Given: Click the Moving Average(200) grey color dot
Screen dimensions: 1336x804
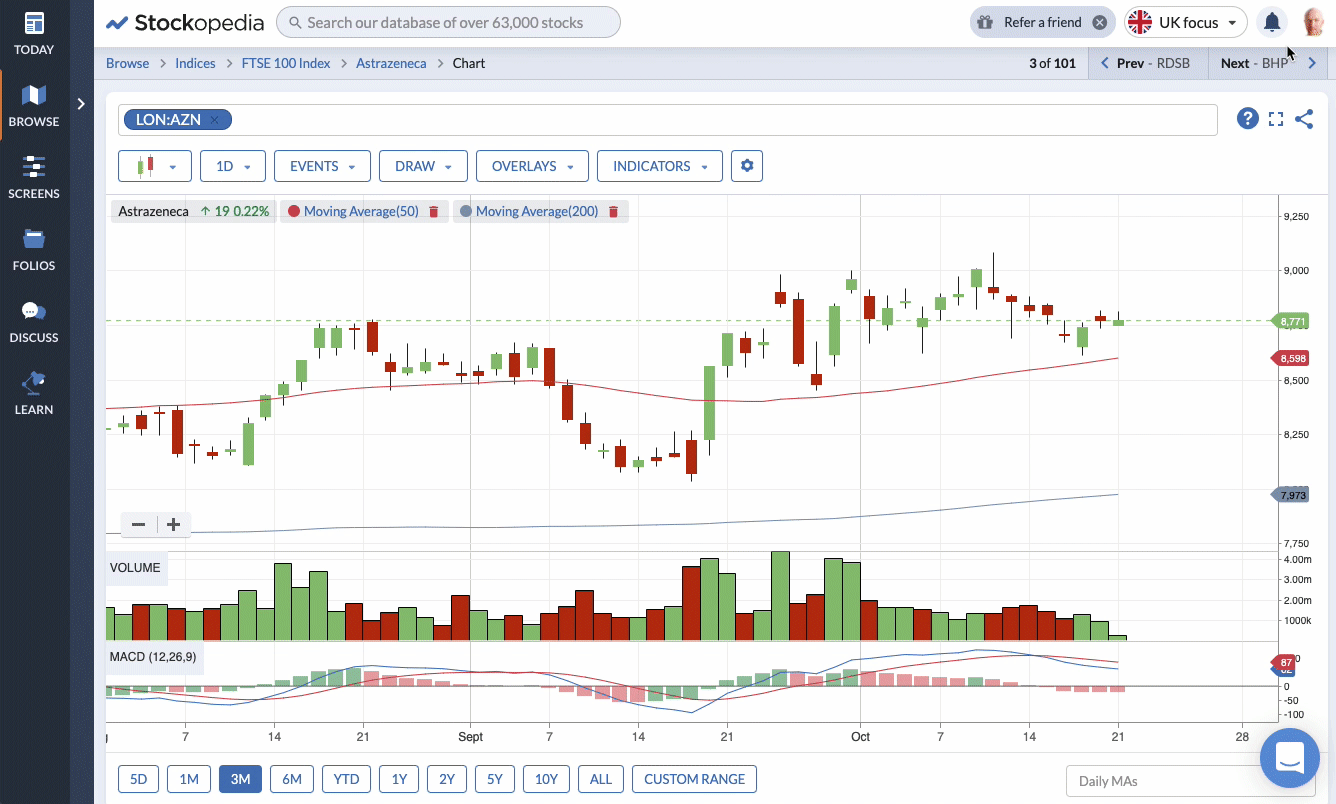Looking at the screenshot, I should pyautogui.click(x=466, y=212).
